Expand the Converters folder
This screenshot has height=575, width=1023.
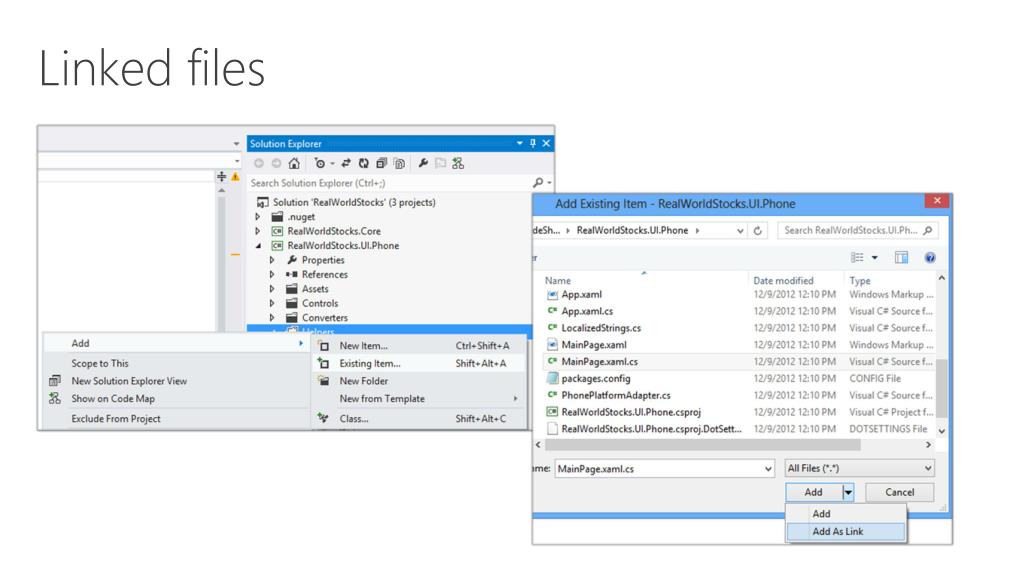point(272,317)
